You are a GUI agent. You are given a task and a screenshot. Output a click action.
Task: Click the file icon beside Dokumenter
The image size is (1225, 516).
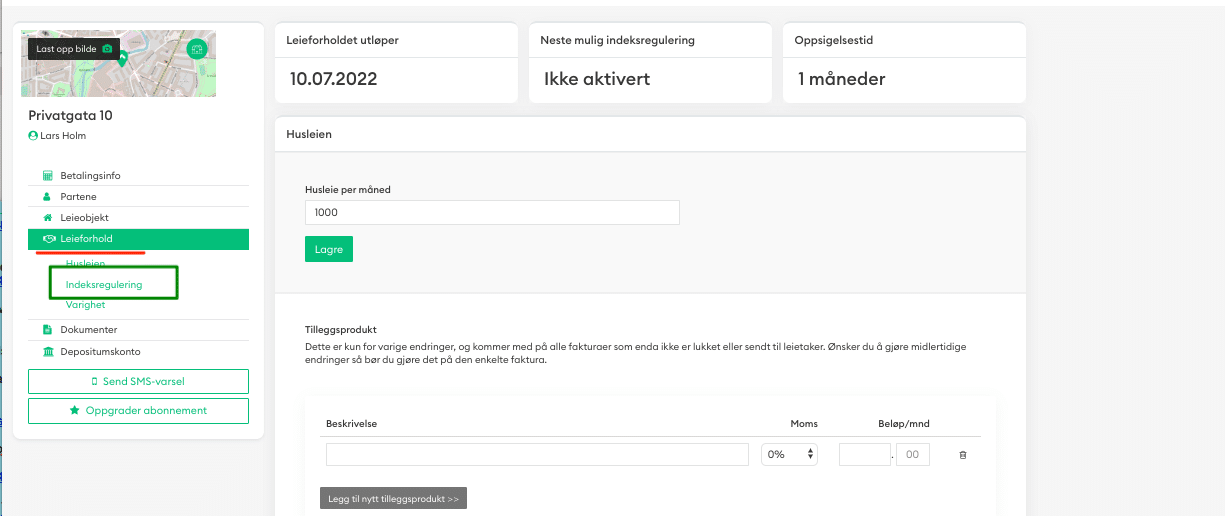[x=47, y=330]
